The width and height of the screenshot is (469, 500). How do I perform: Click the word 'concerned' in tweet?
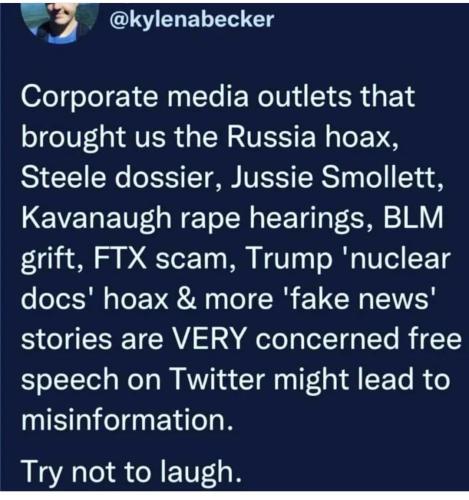click(327, 339)
